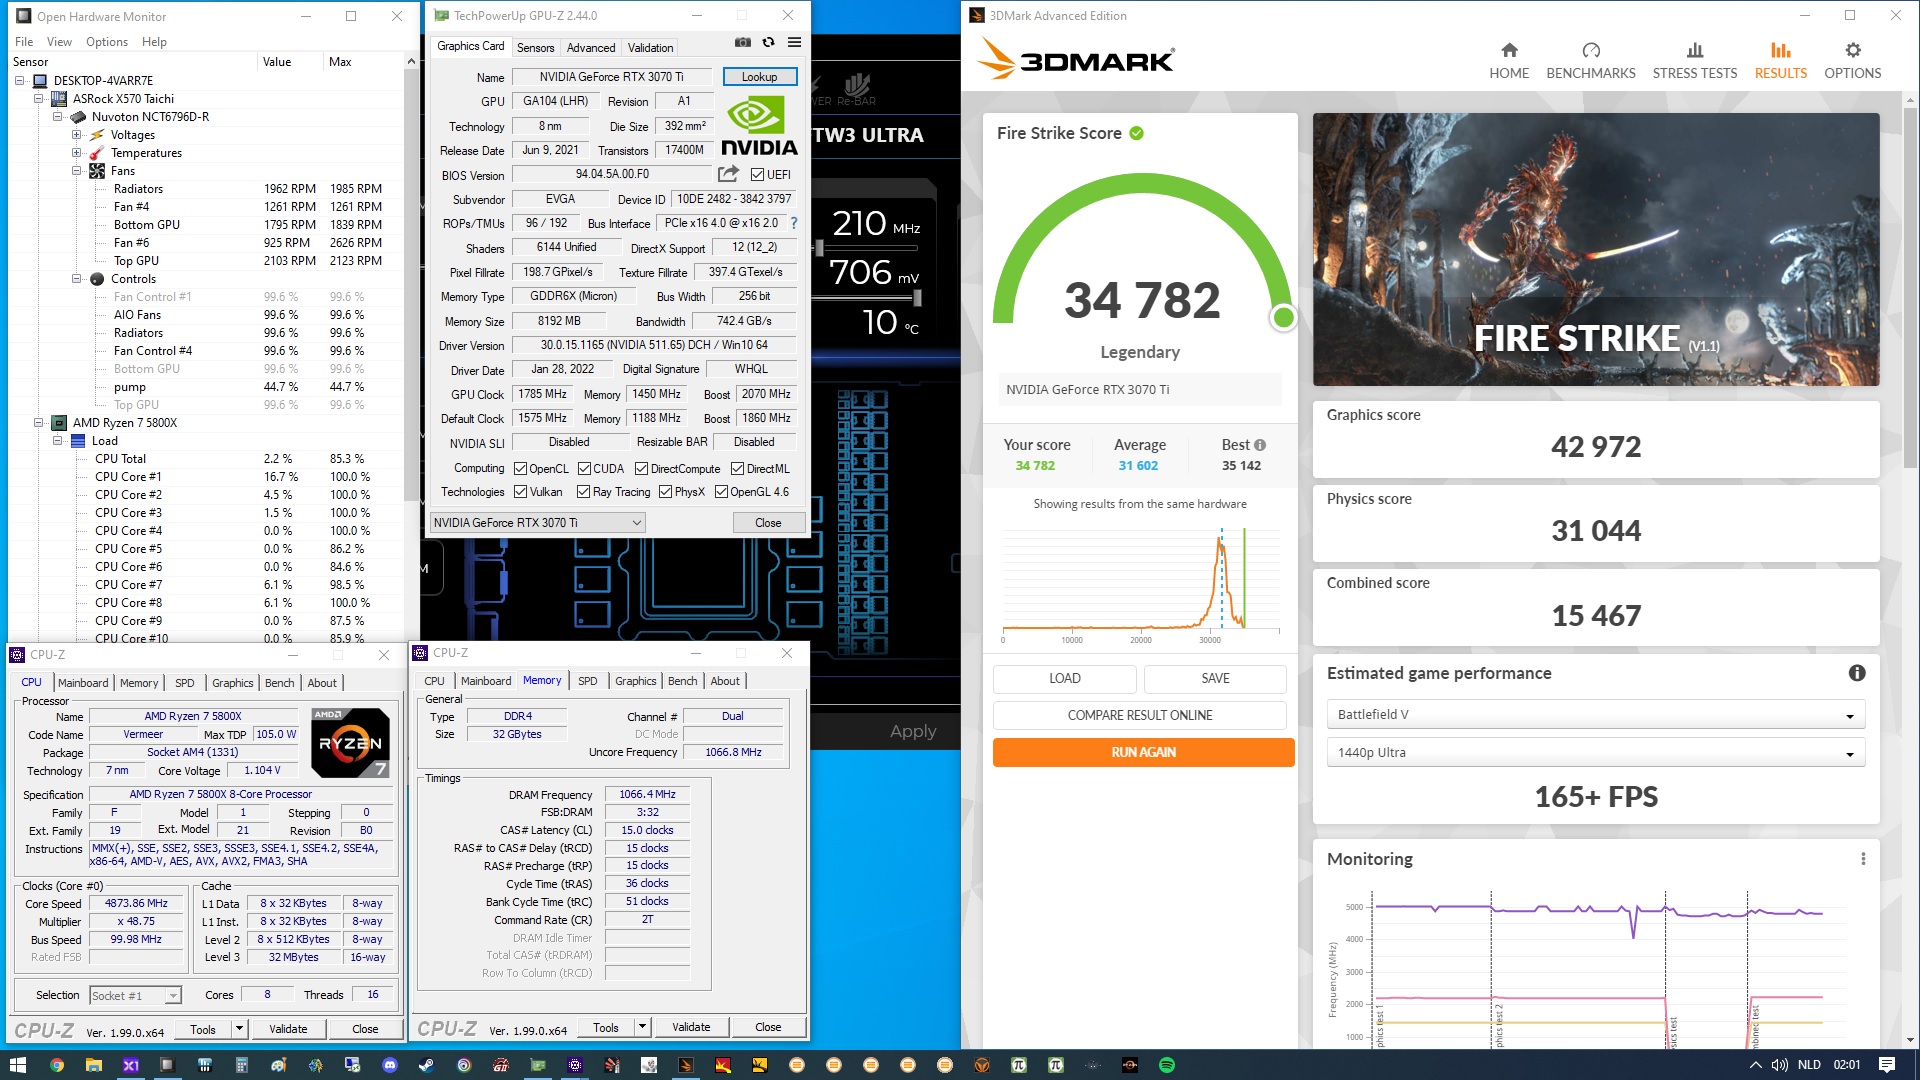This screenshot has height=1080, width=1920.
Task: Click green validation check beside Fire Strike Score
Action: pos(1137,133)
